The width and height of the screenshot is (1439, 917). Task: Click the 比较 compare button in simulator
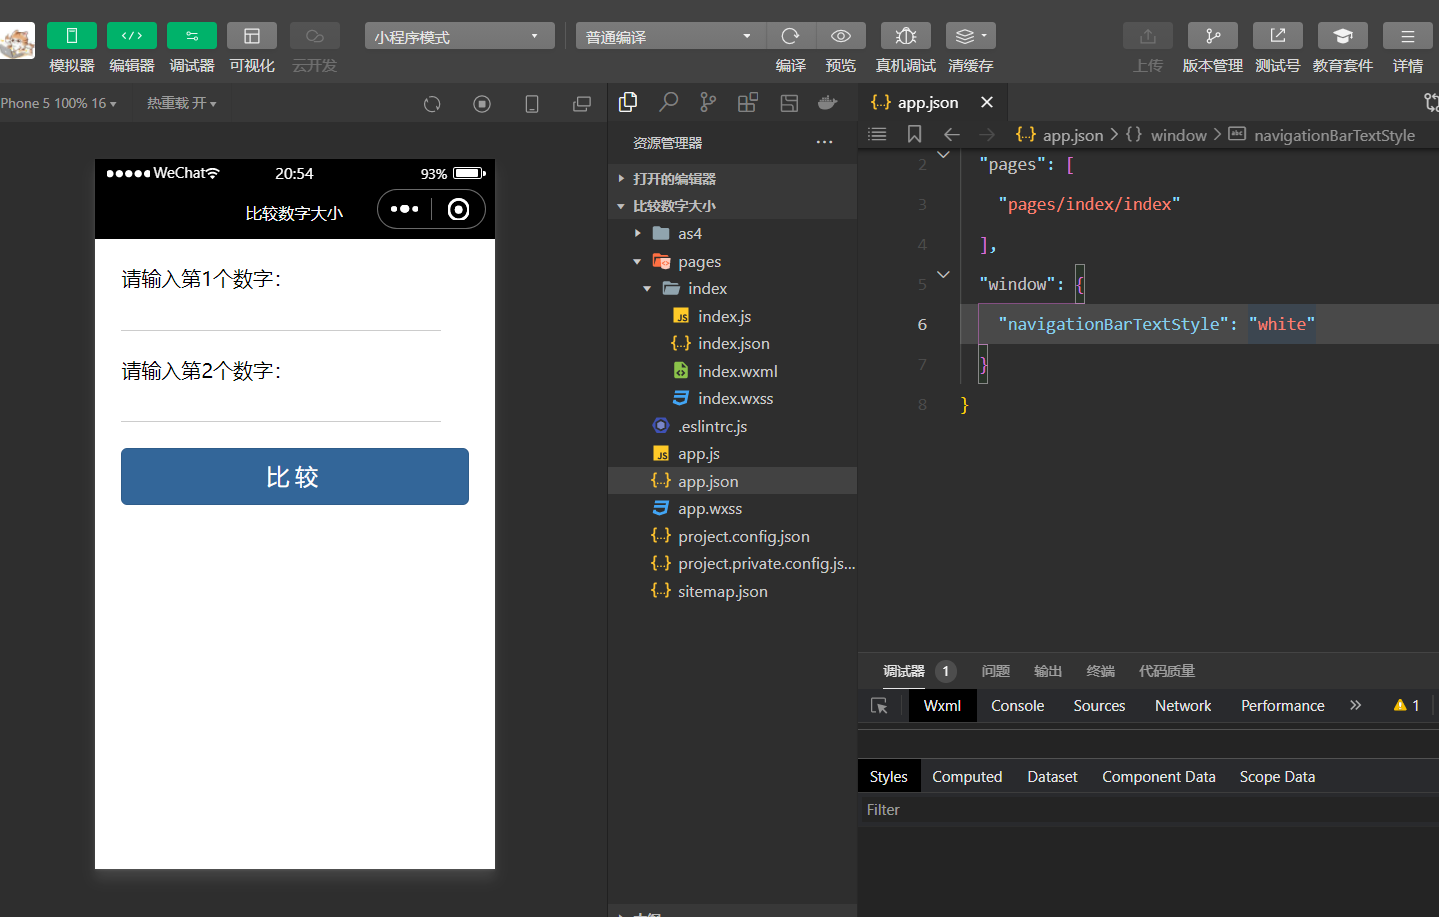coord(295,476)
